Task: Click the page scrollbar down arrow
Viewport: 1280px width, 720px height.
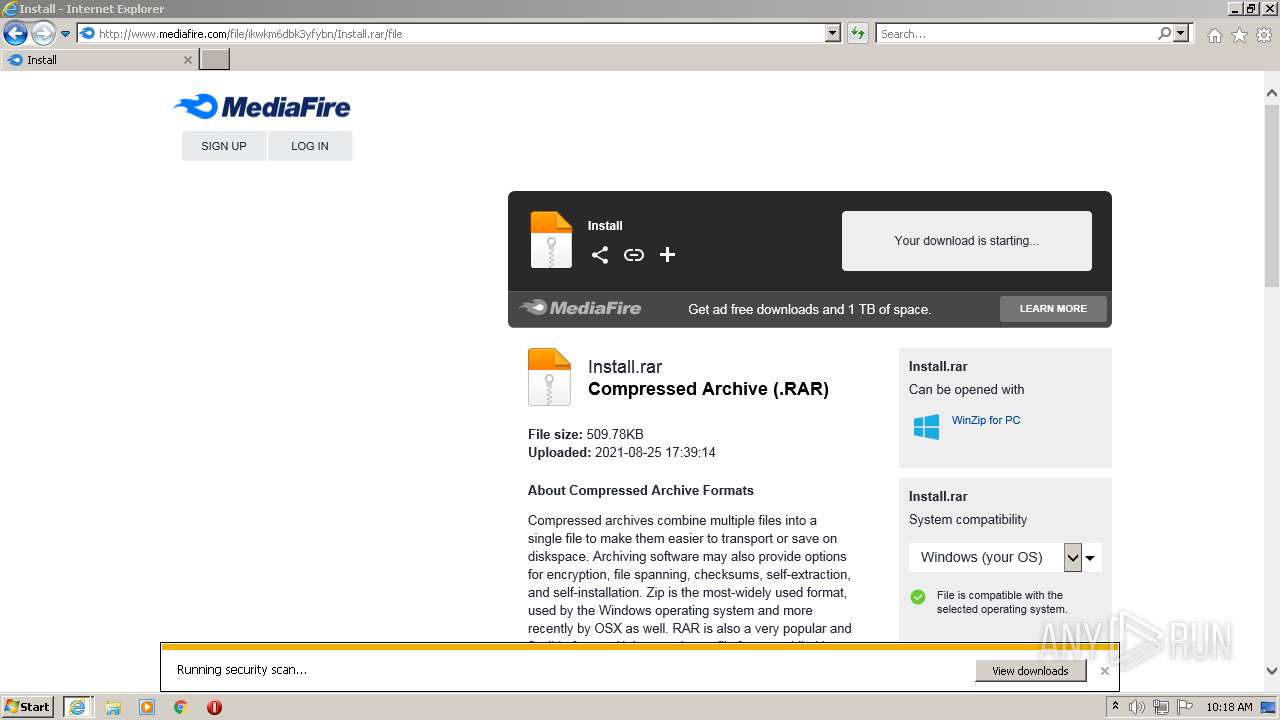Action: point(1271,671)
